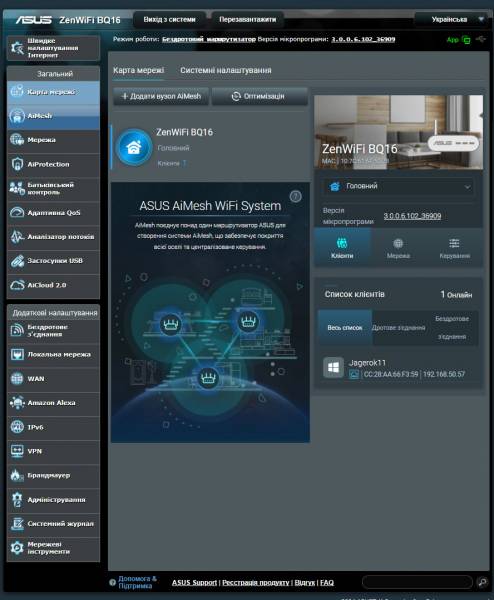This screenshot has width=494, height=600.
Task: Open Батьківський контроль family icon
Action: [17, 188]
